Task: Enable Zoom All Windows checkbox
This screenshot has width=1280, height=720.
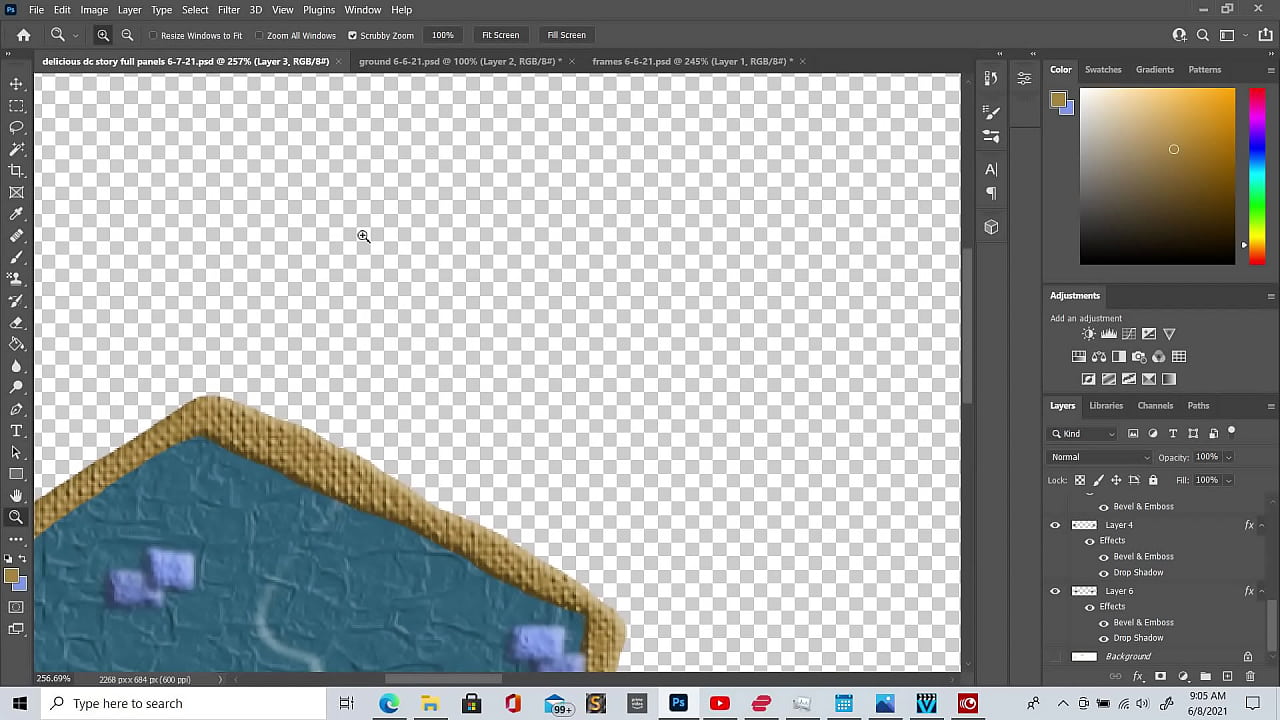Action: (x=259, y=36)
